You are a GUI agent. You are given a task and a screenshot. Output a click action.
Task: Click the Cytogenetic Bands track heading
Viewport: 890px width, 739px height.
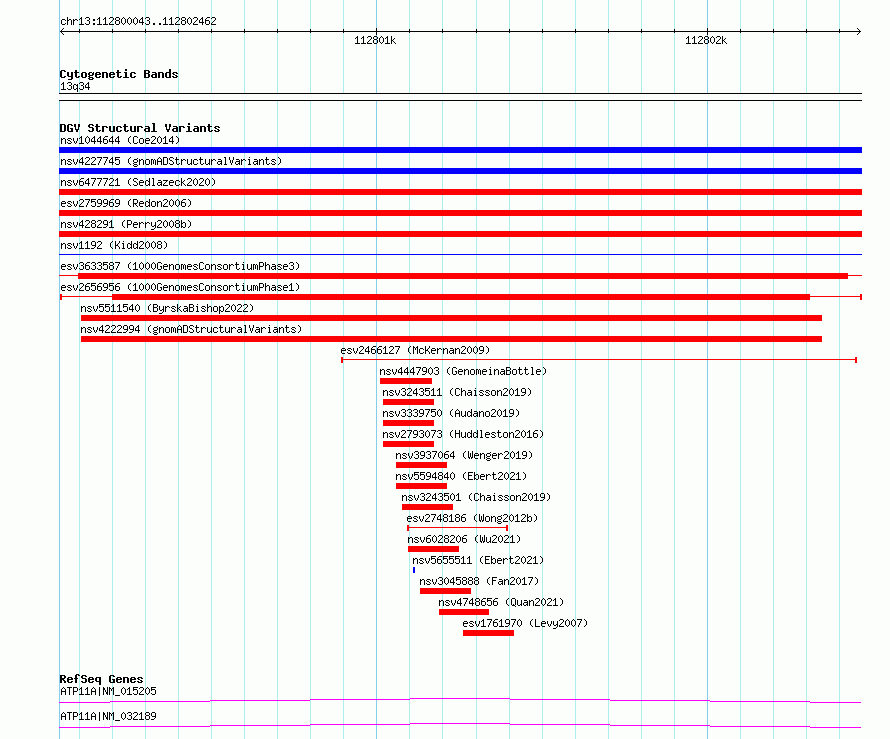click(119, 74)
